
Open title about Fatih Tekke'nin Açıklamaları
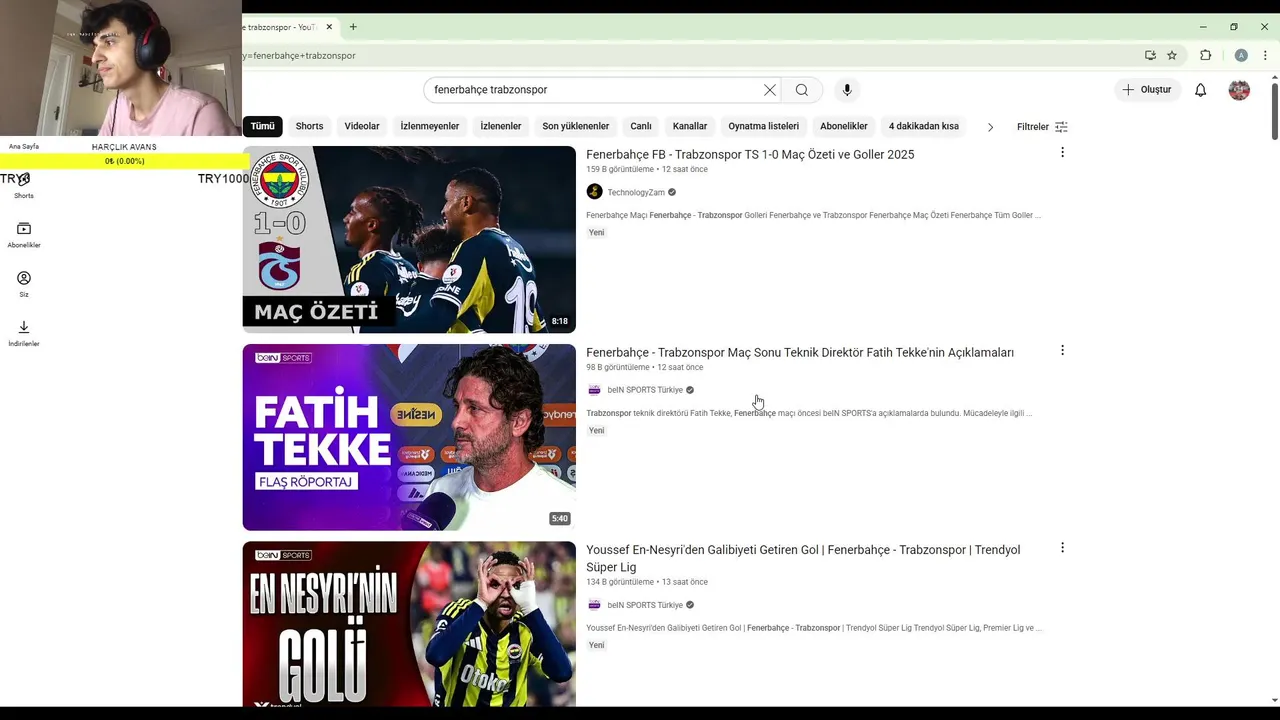tap(800, 352)
